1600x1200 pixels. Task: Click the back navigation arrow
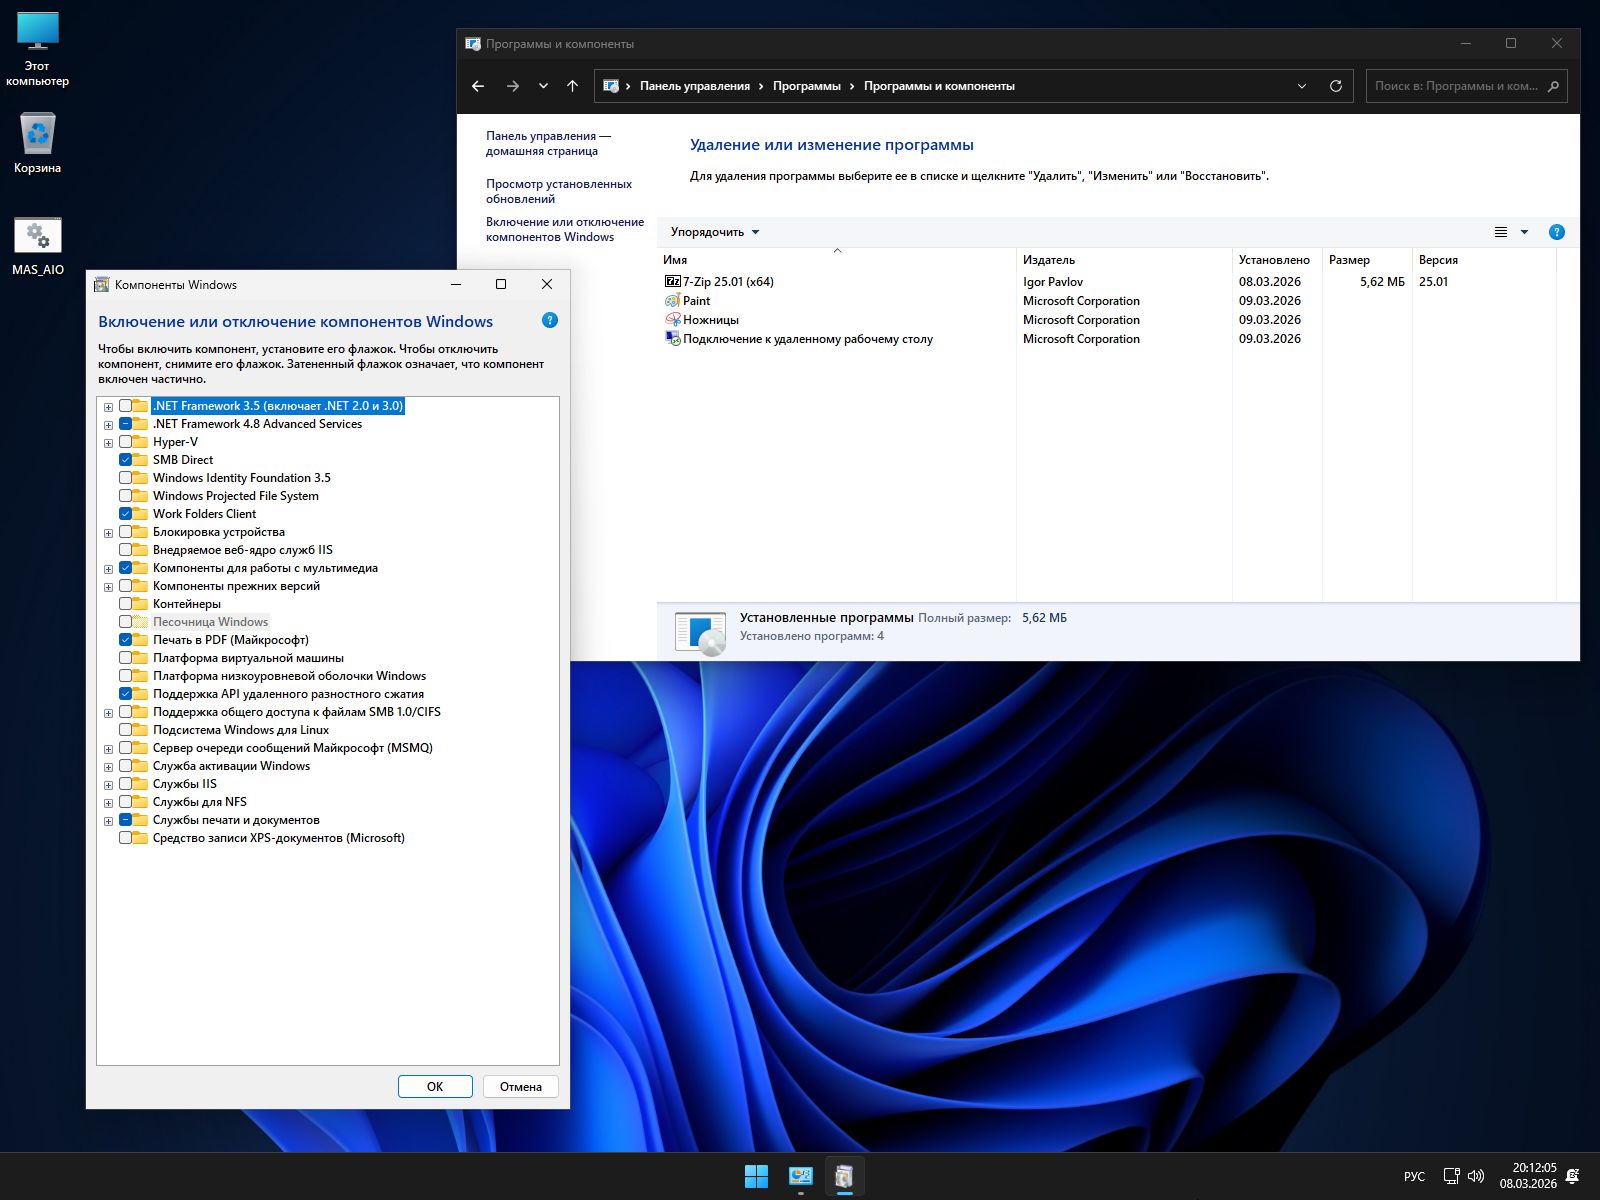[x=478, y=86]
